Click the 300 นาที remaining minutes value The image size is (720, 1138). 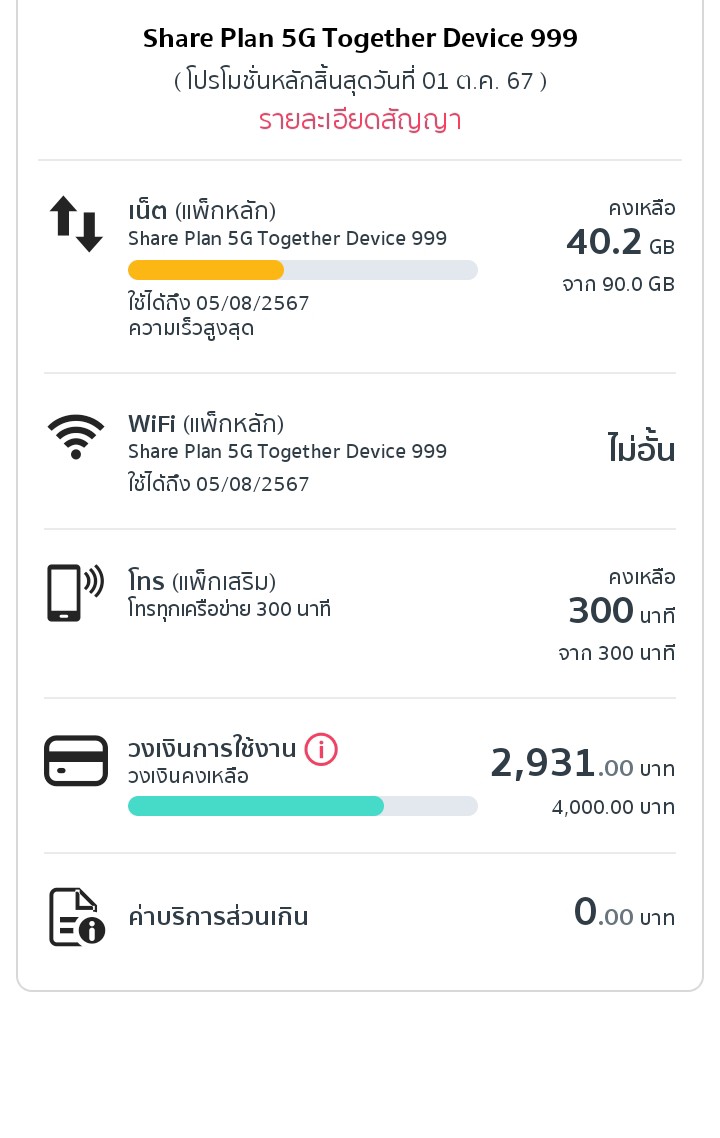(x=621, y=611)
